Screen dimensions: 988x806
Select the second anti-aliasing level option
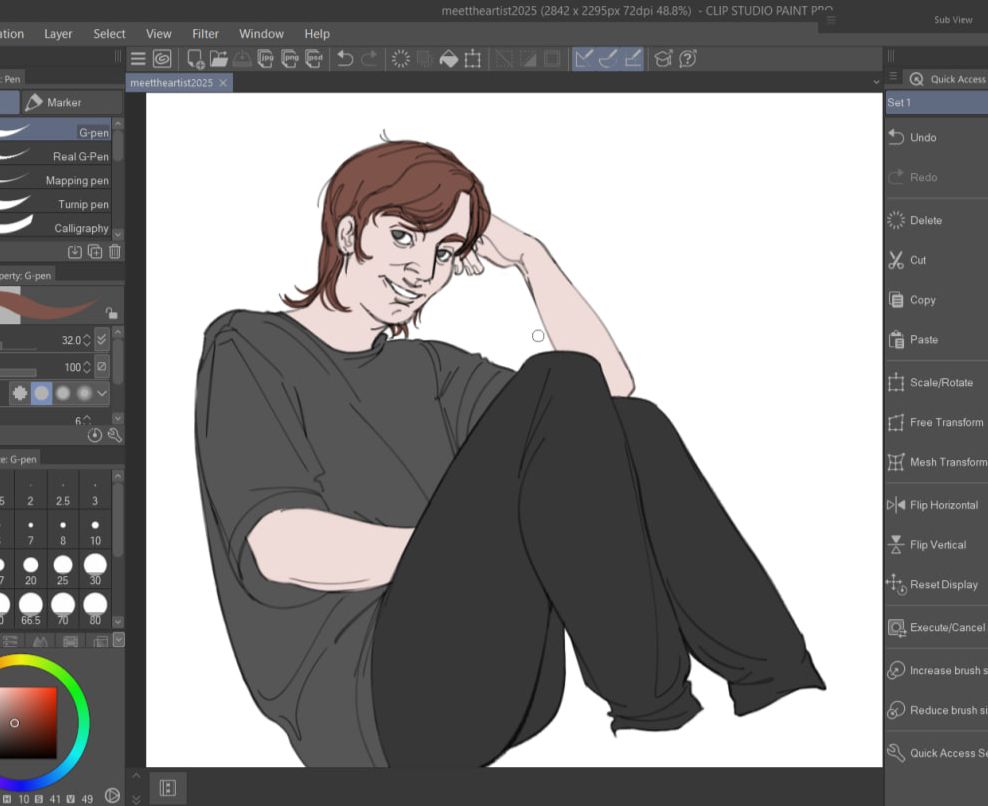[41, 393]
